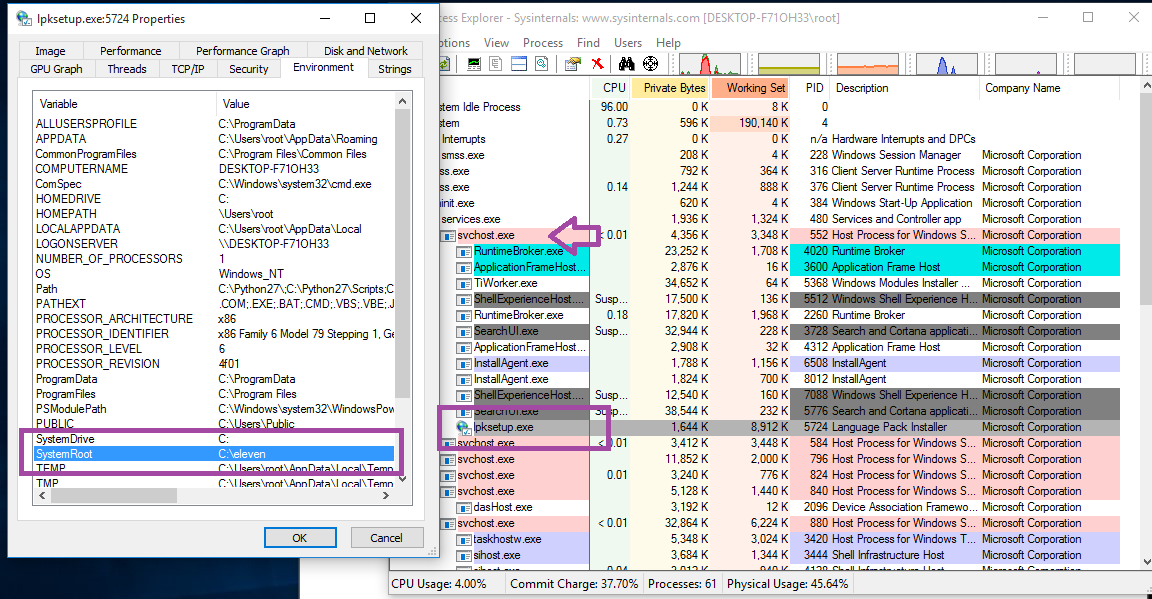This screenshot has width=1152, height=599.
Task: Toggle the Show Lower Pane toolbar icon
Action: coord(519,64)
